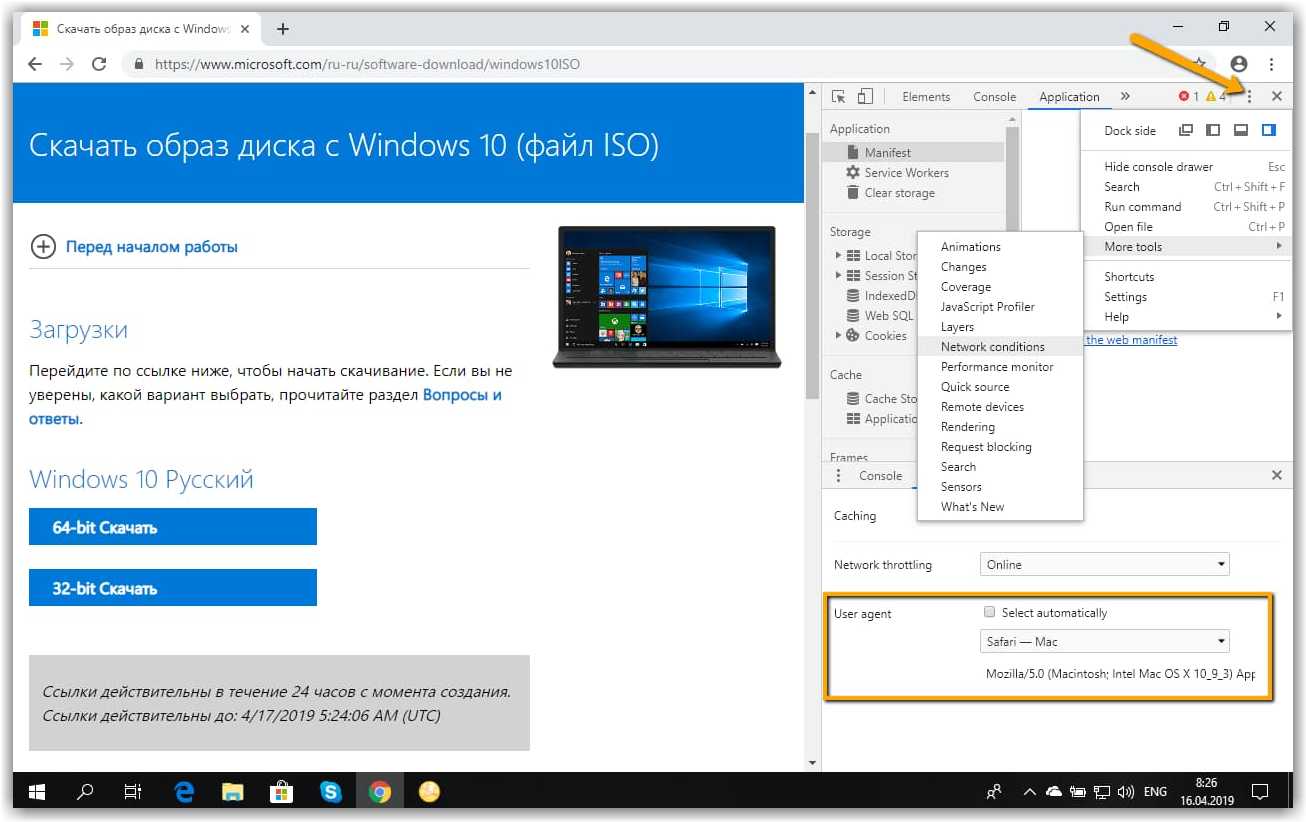Click the address bar URL field
1306x822 pixels.
[x=660, y=64]
